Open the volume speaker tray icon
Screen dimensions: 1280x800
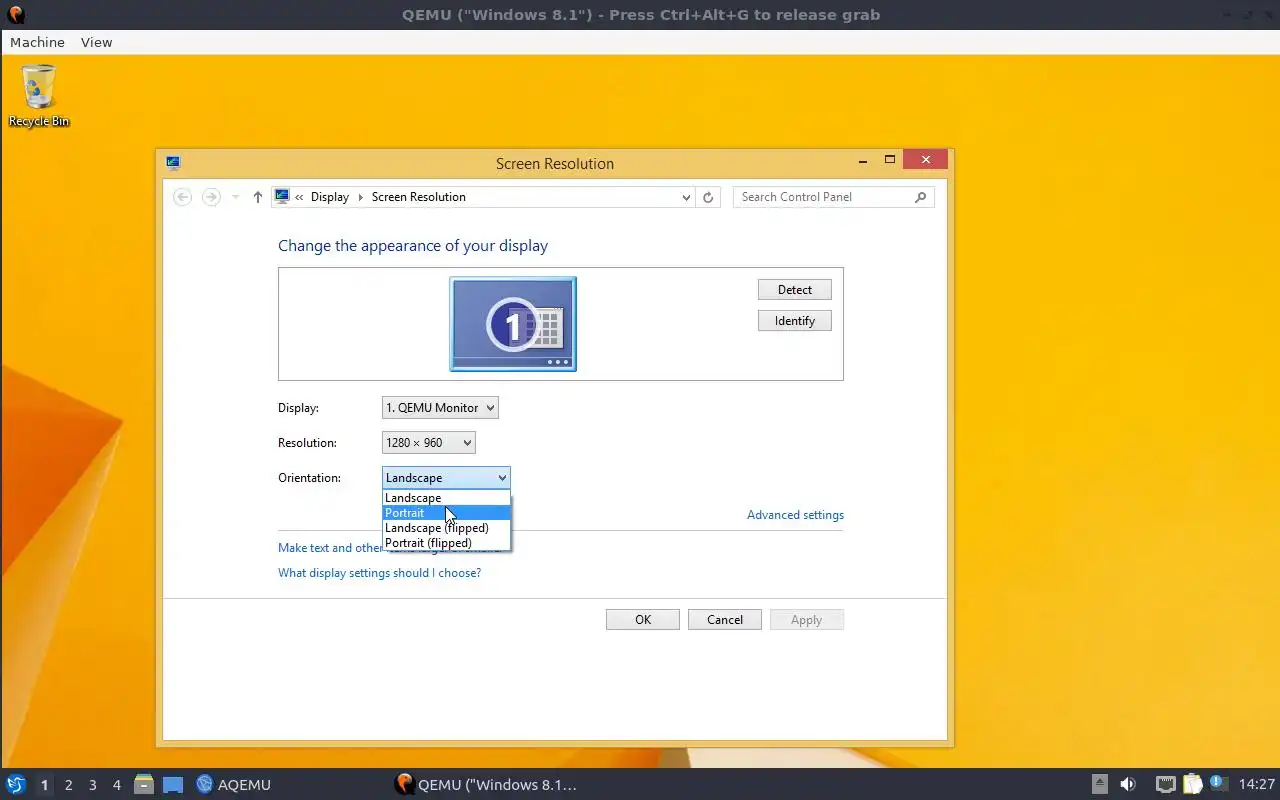pos(1128,784)
